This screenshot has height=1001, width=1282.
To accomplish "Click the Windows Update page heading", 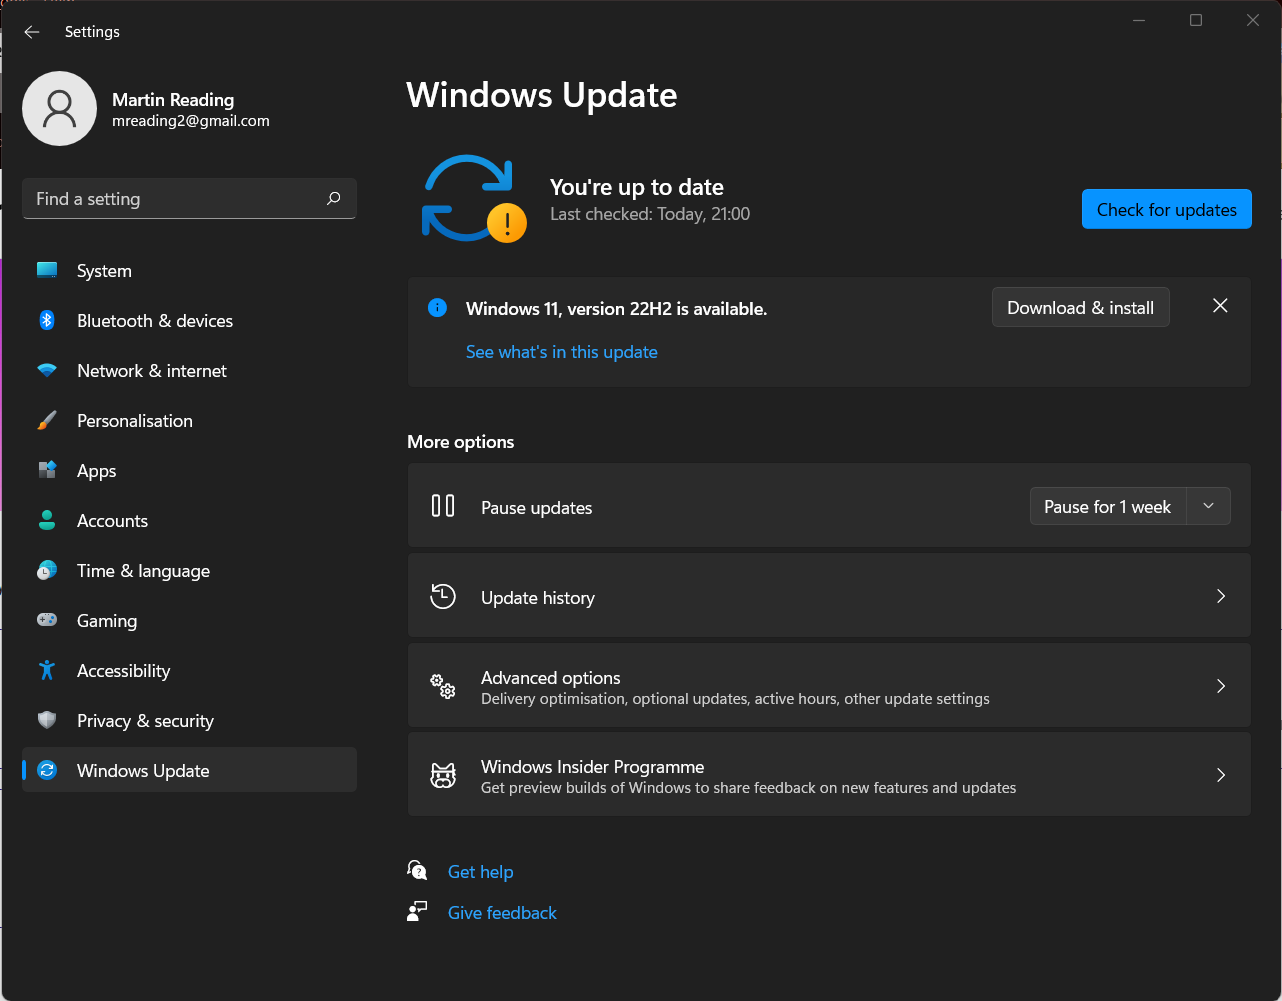I will click(542, 95).
